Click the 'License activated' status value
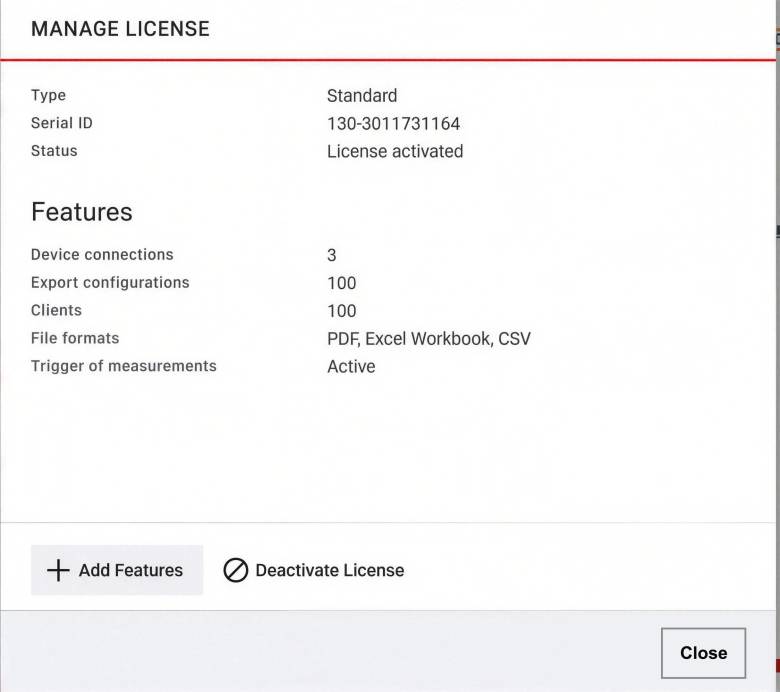 pyautogui.click(x=394, y=152)
